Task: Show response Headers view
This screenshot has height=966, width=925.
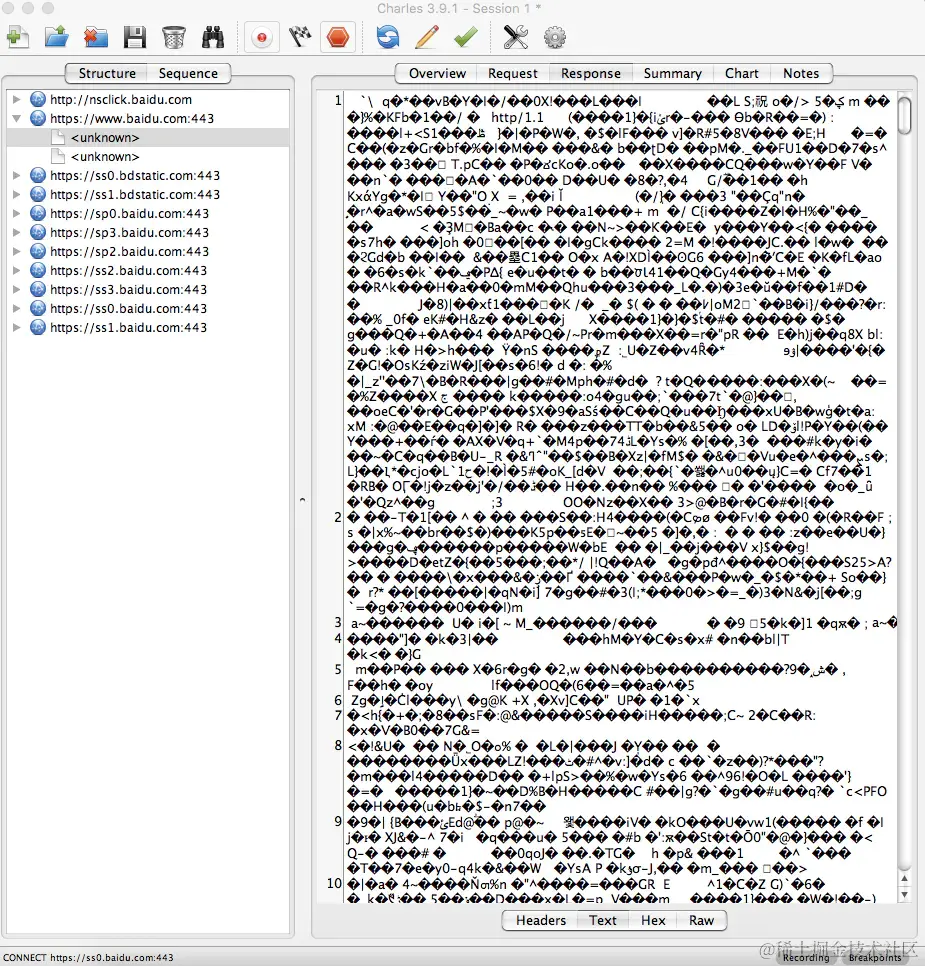Action: 540,920
